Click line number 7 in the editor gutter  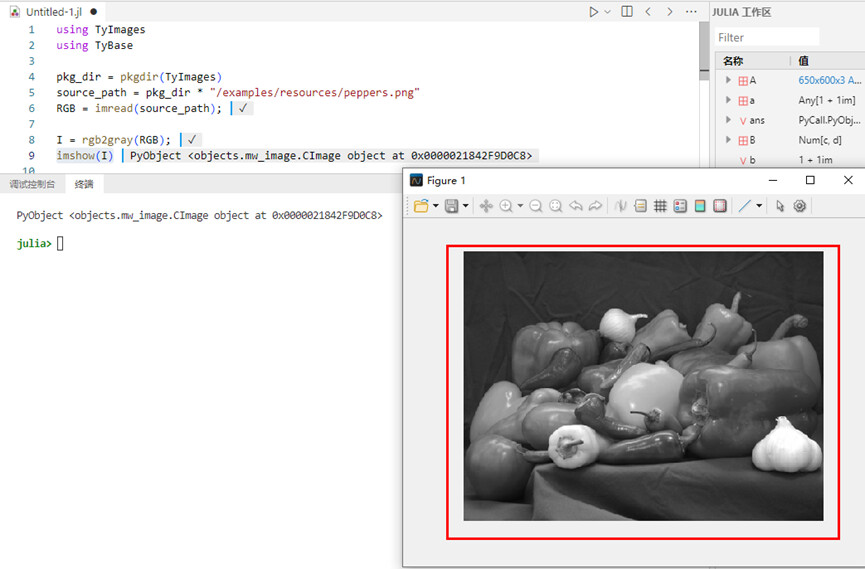[x=31, y=124]
